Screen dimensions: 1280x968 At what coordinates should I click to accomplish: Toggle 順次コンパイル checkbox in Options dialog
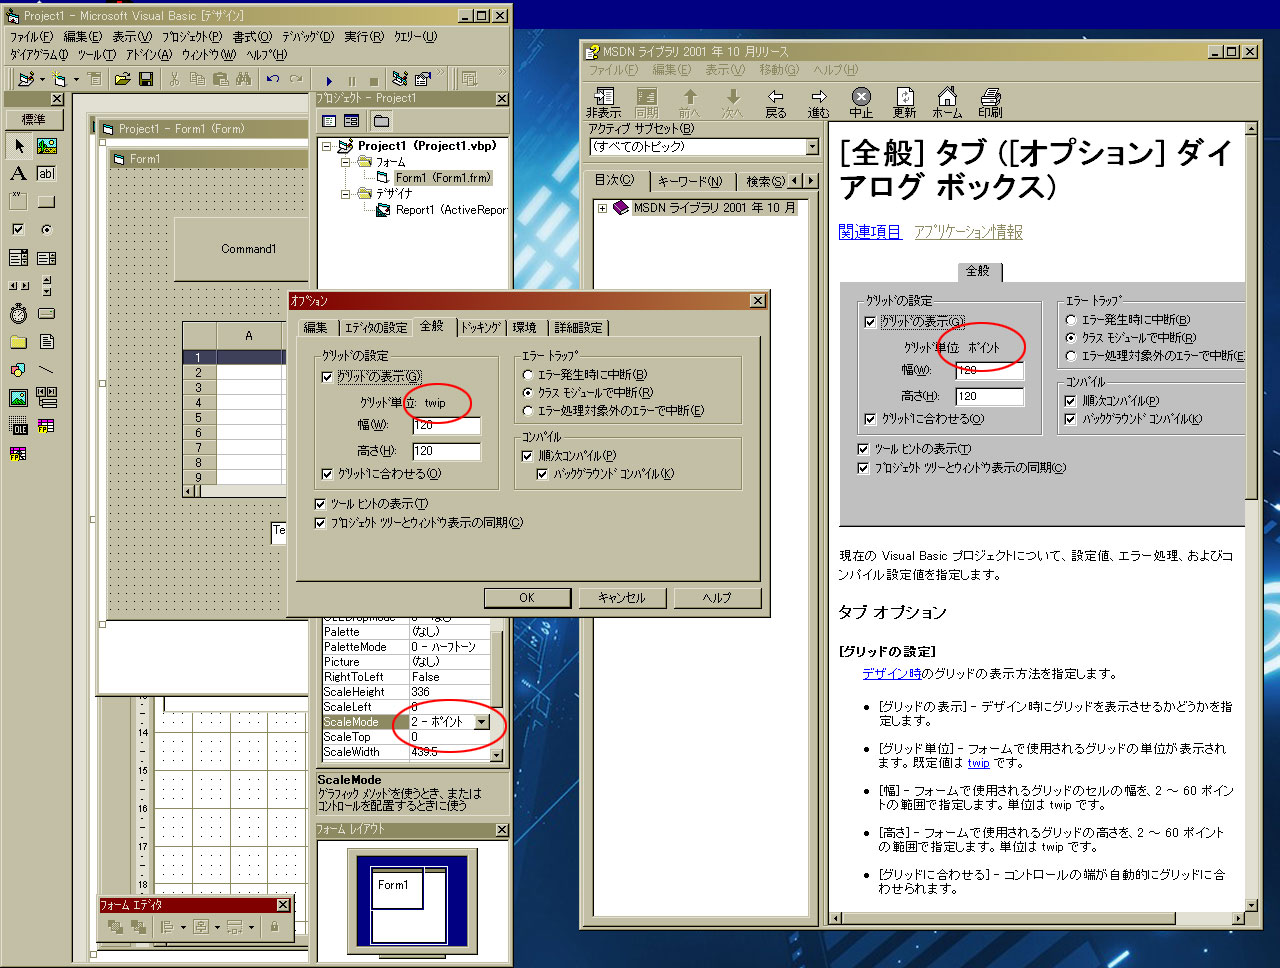527,456
